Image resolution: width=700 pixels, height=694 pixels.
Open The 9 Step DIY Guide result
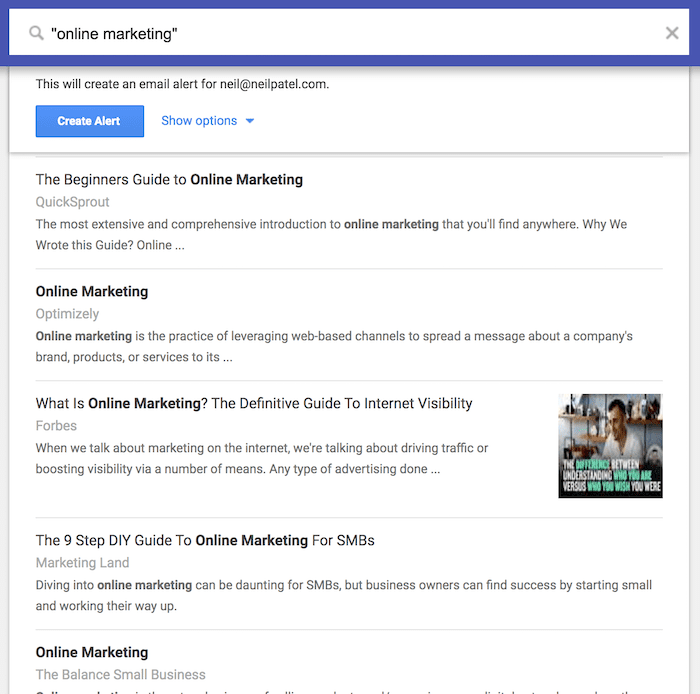pos(205,540)
